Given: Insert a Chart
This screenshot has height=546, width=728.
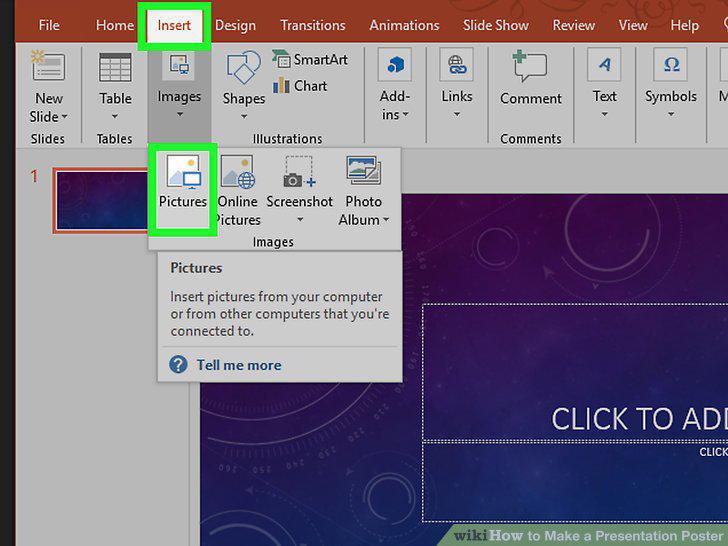Looking at the screenshot, I should click(300, 86).
